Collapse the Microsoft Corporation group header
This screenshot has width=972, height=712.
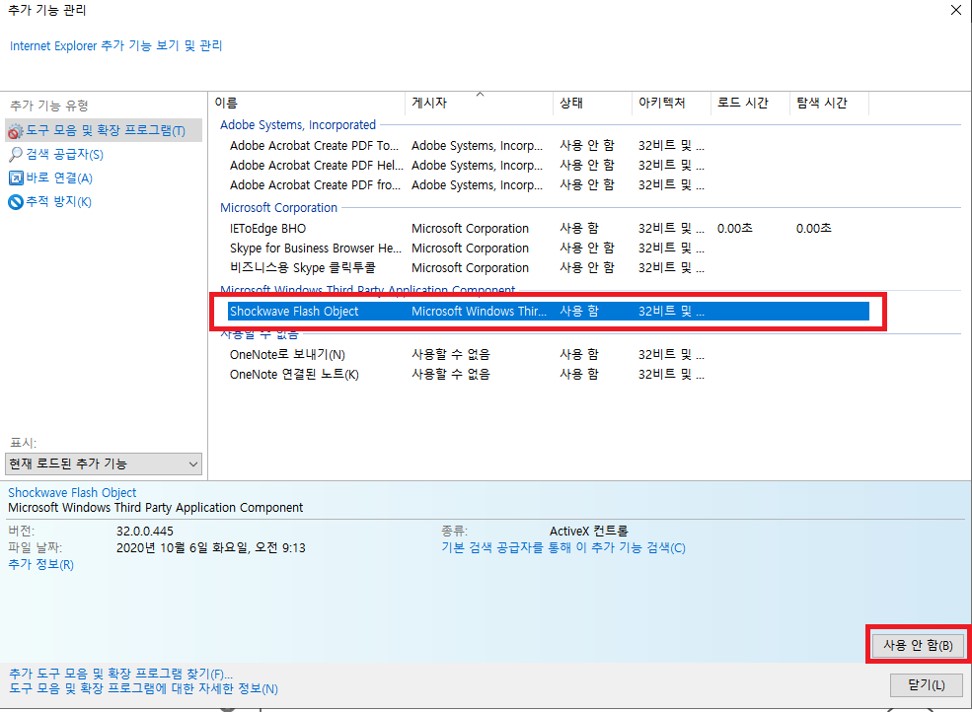coord(278,208)
